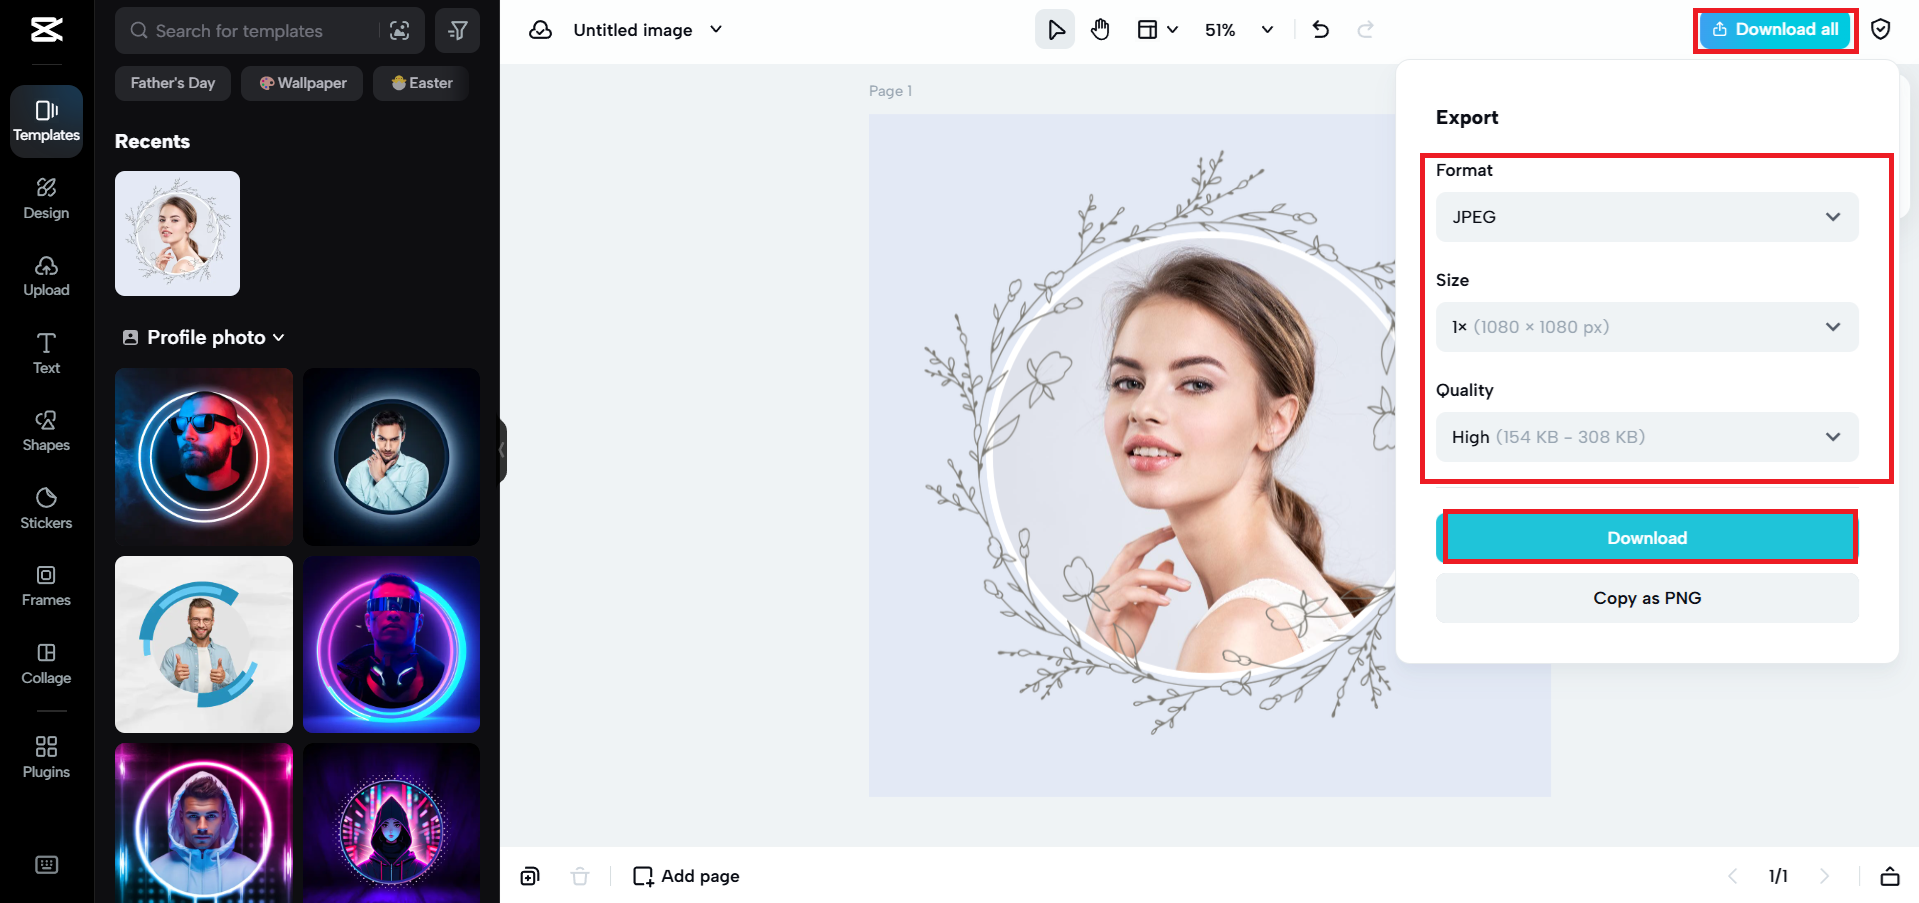Click the duplicate page icon
1919x903 pixels.
click(530, 876)
